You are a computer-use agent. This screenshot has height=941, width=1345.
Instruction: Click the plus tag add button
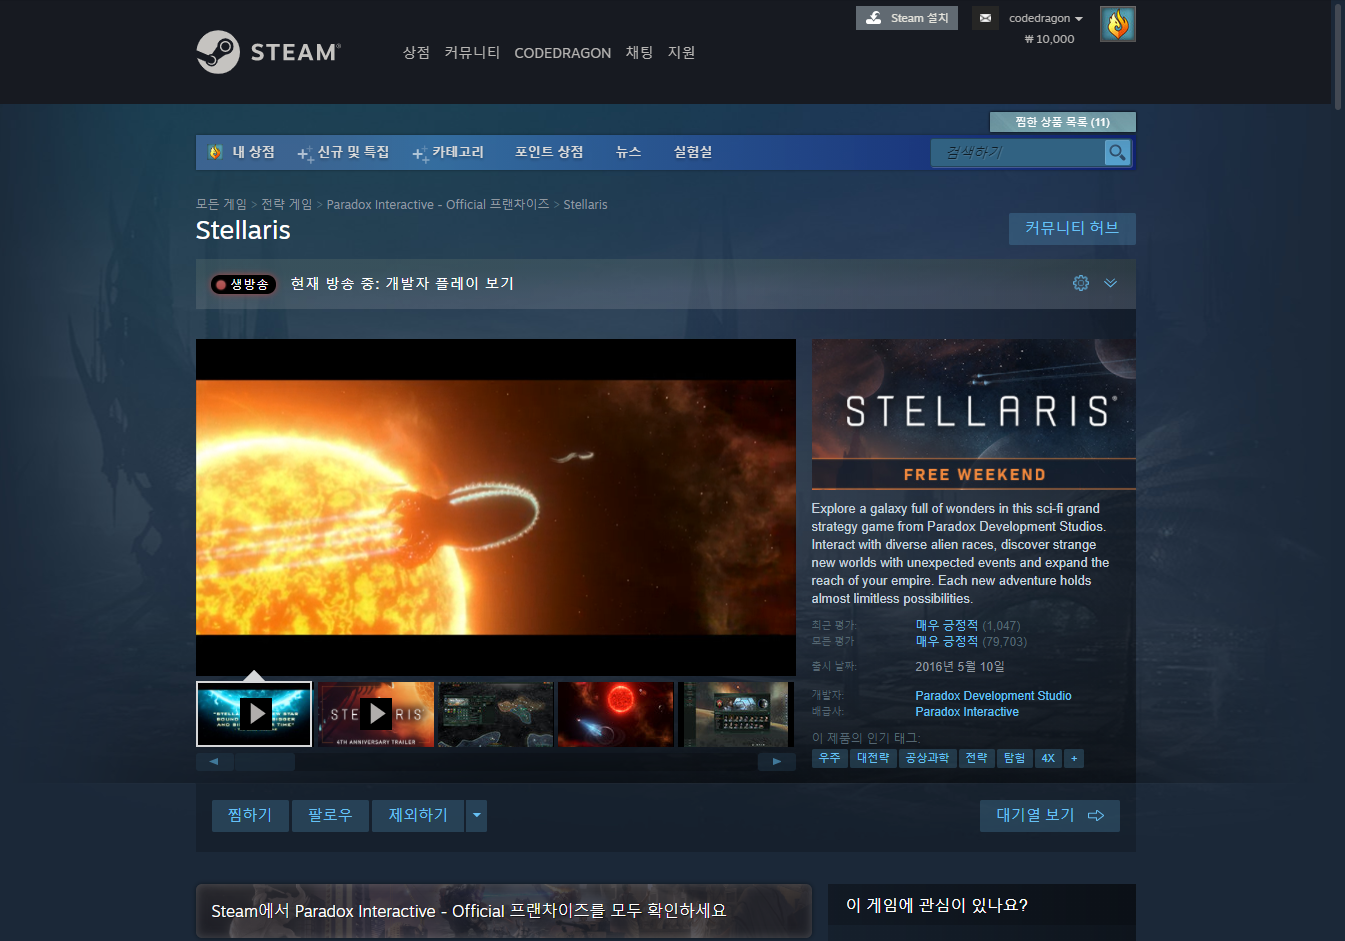[x=1074, y=759]
